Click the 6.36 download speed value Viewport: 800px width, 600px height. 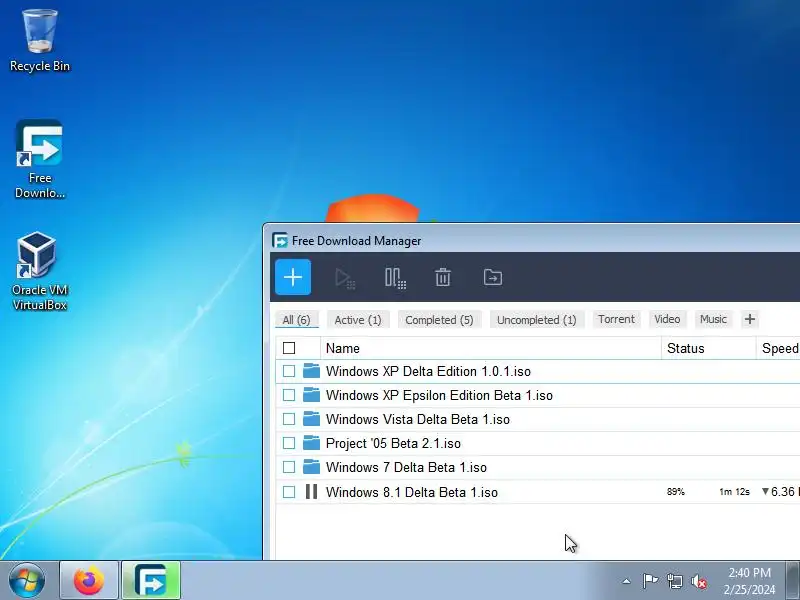pyautogui.click(x=781, y=491)
